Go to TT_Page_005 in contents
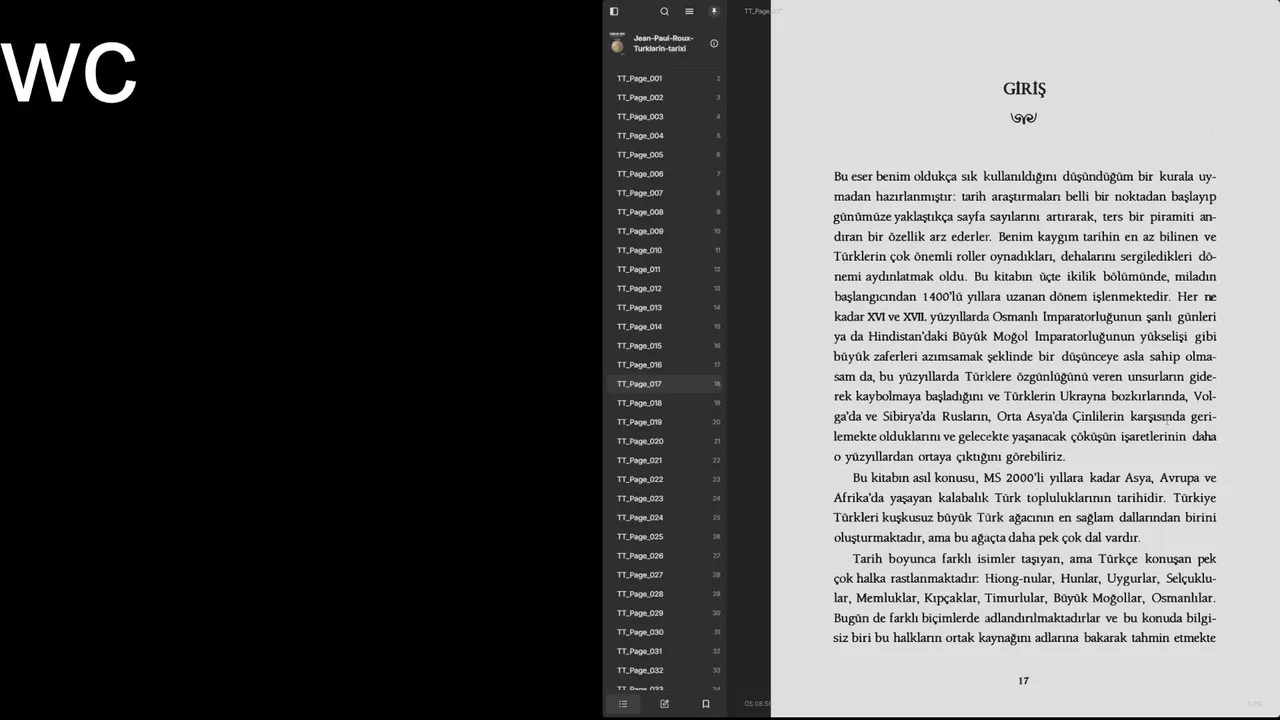This screenshot has height=720, width=1280. pyautogui.click(x=665, y=154)
